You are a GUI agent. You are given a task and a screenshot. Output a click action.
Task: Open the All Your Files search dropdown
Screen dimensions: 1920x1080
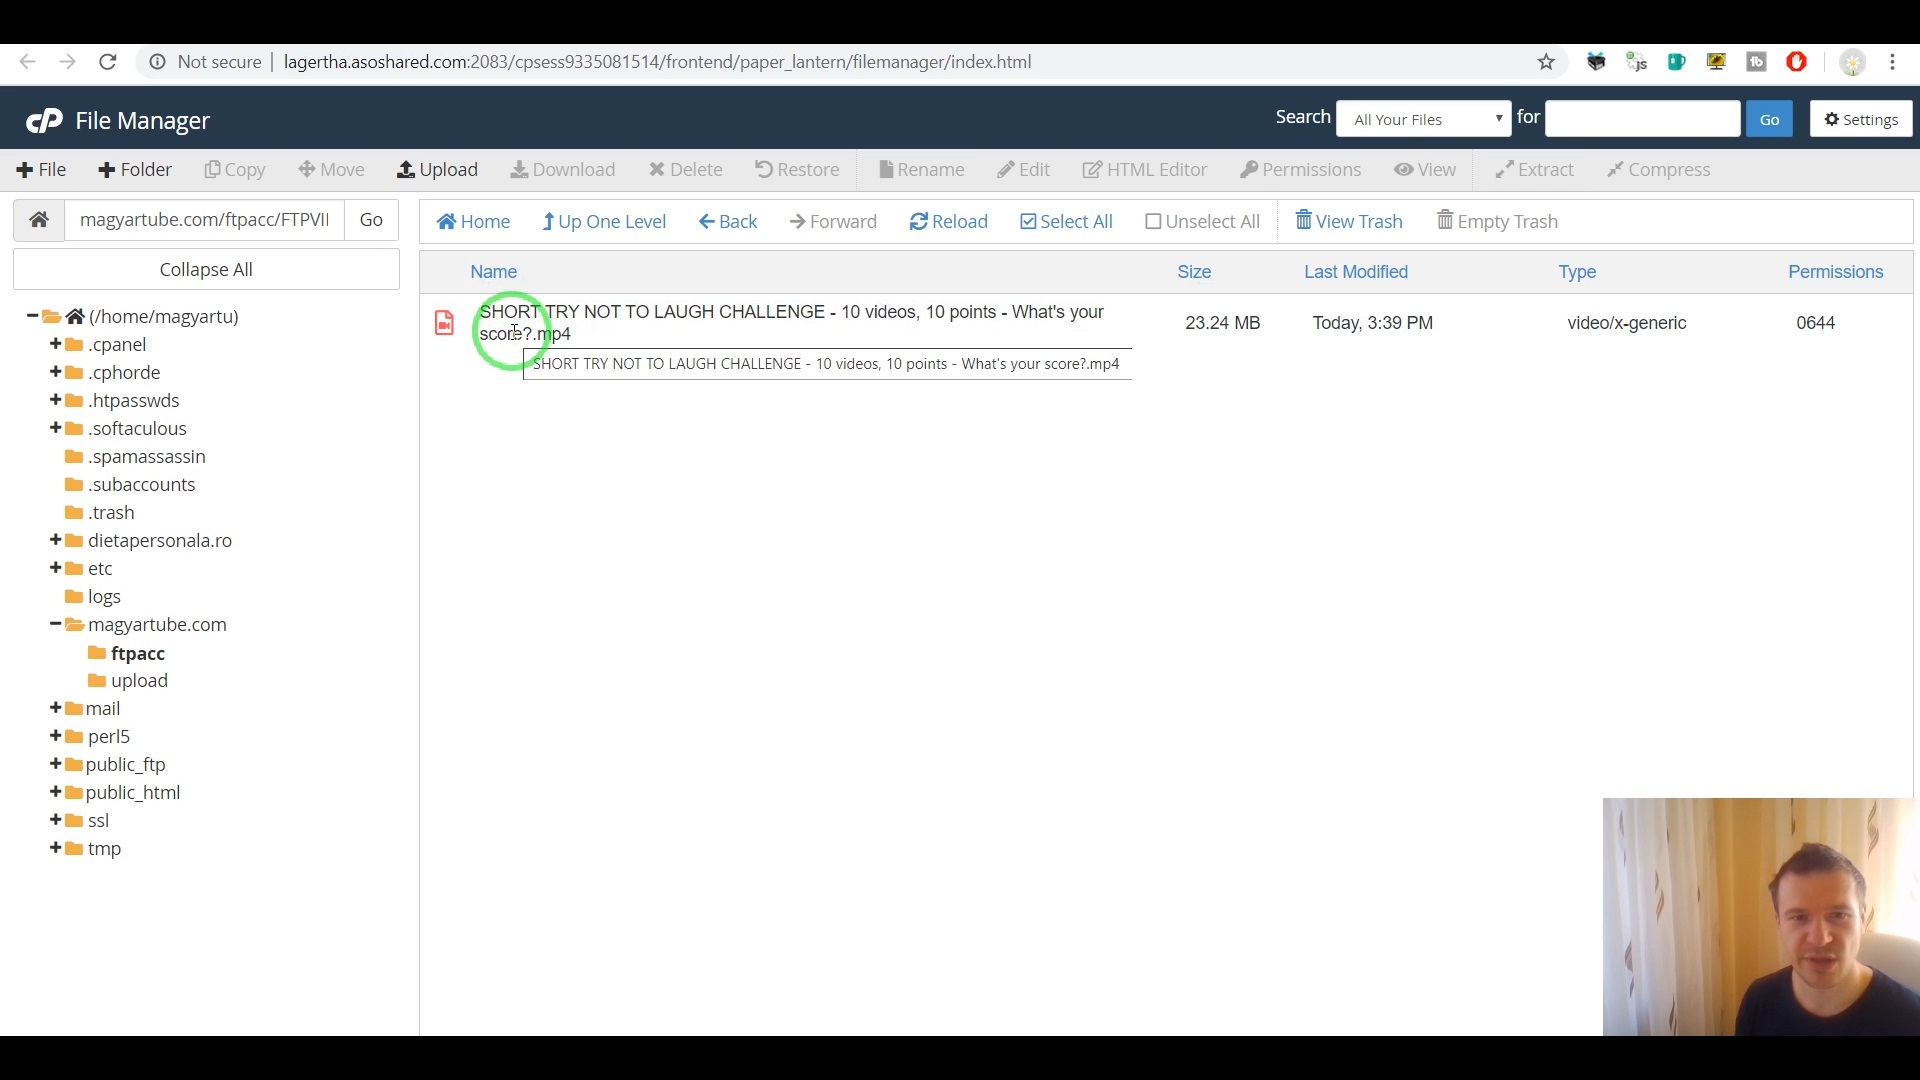(1423, 120)
